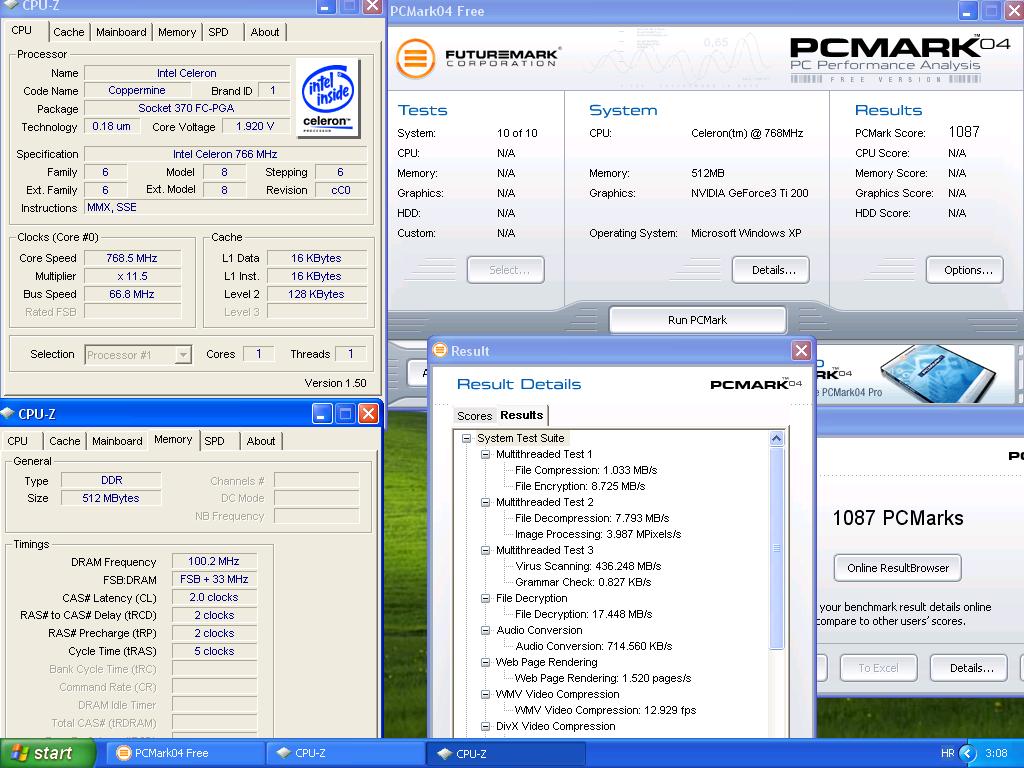Click Virus Scanning: 436.248 MB/s row
Image resolution: width=1024 pixels, height=768 pixels.
[x=588, y=566]
